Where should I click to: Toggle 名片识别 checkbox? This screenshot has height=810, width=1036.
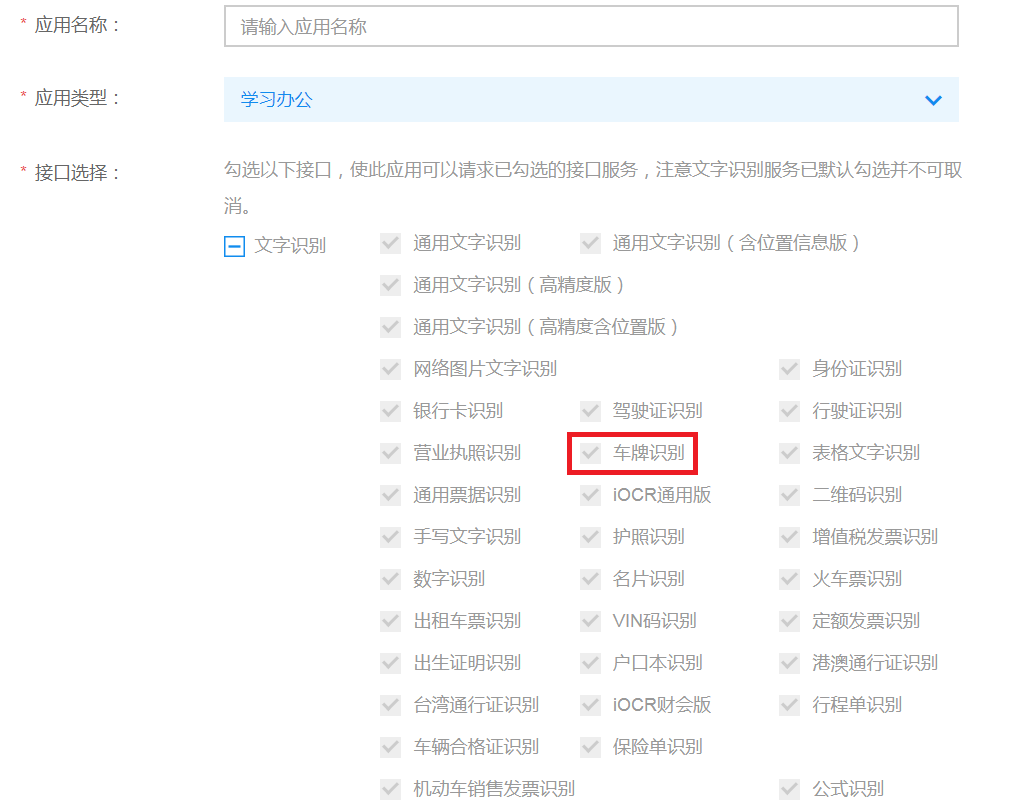coord(590,579)
